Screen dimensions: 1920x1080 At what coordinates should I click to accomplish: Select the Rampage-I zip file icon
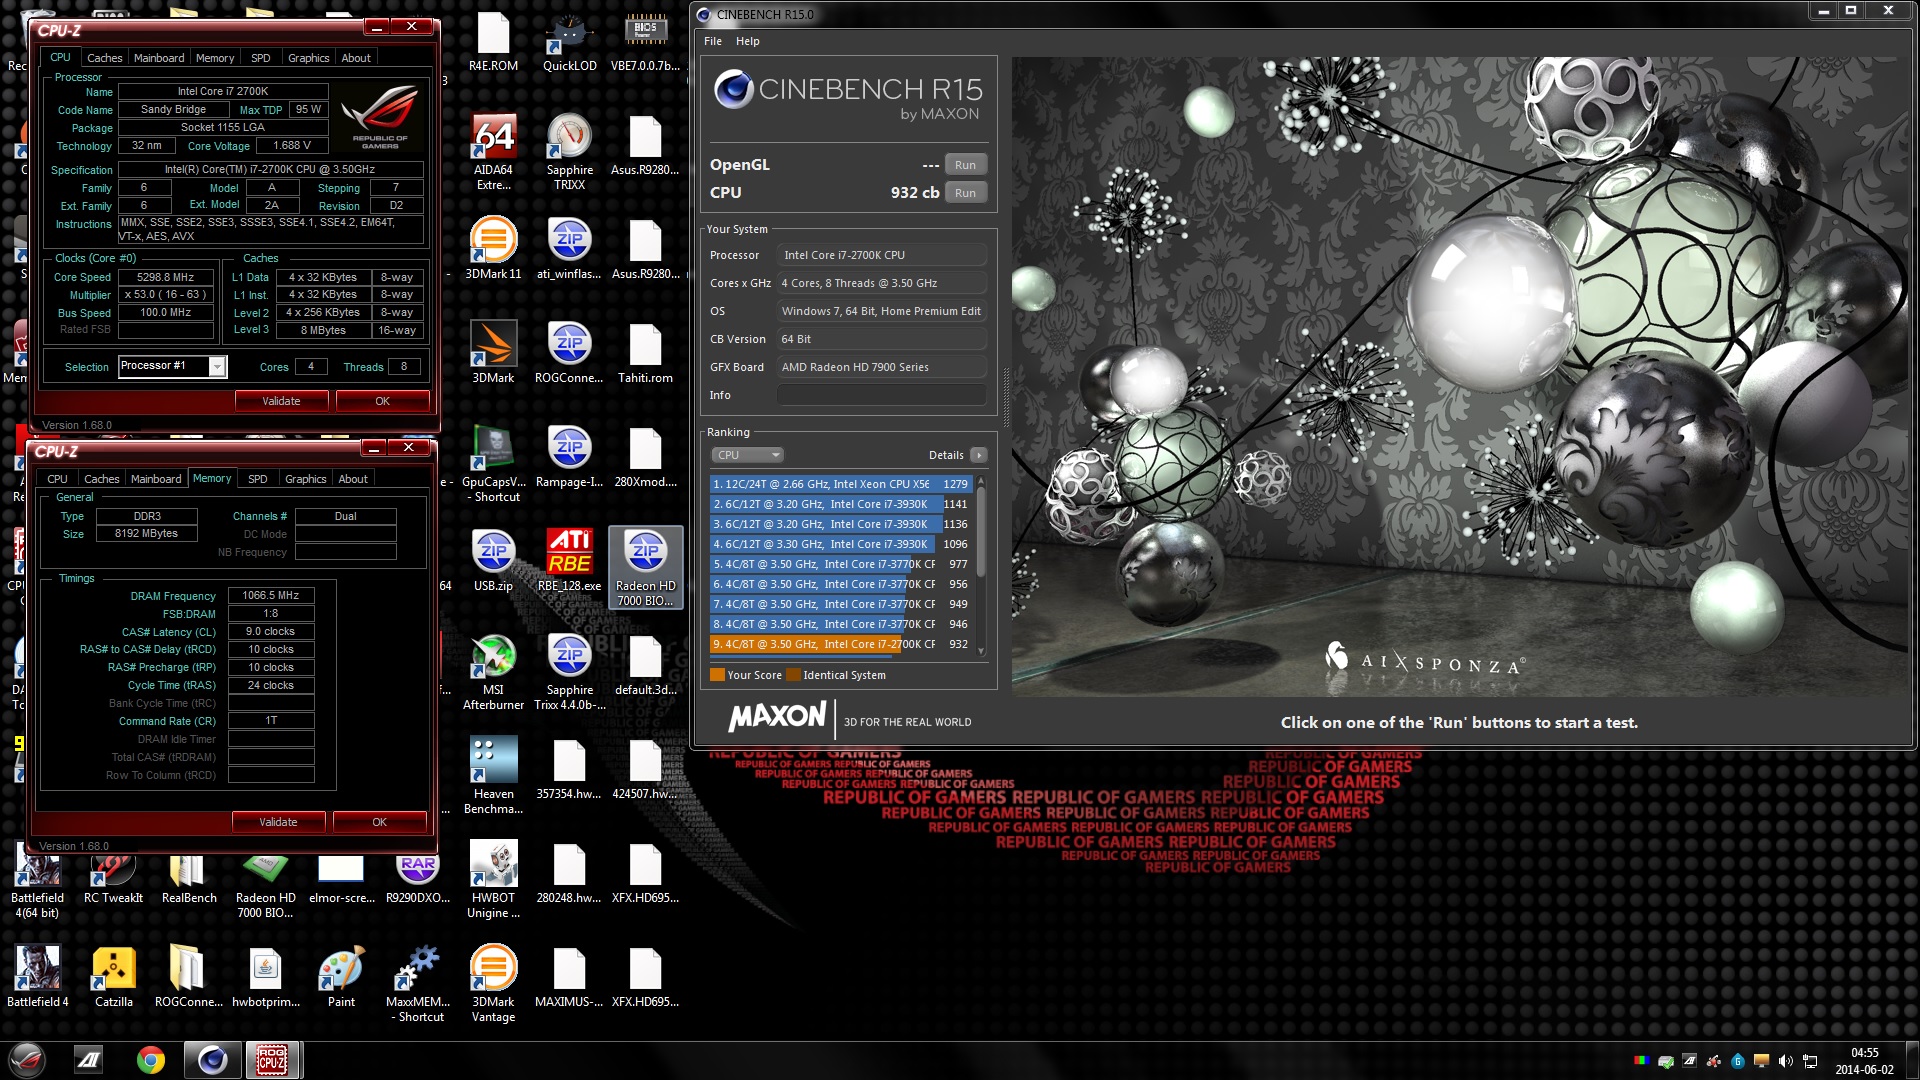[x=569, y=456]
